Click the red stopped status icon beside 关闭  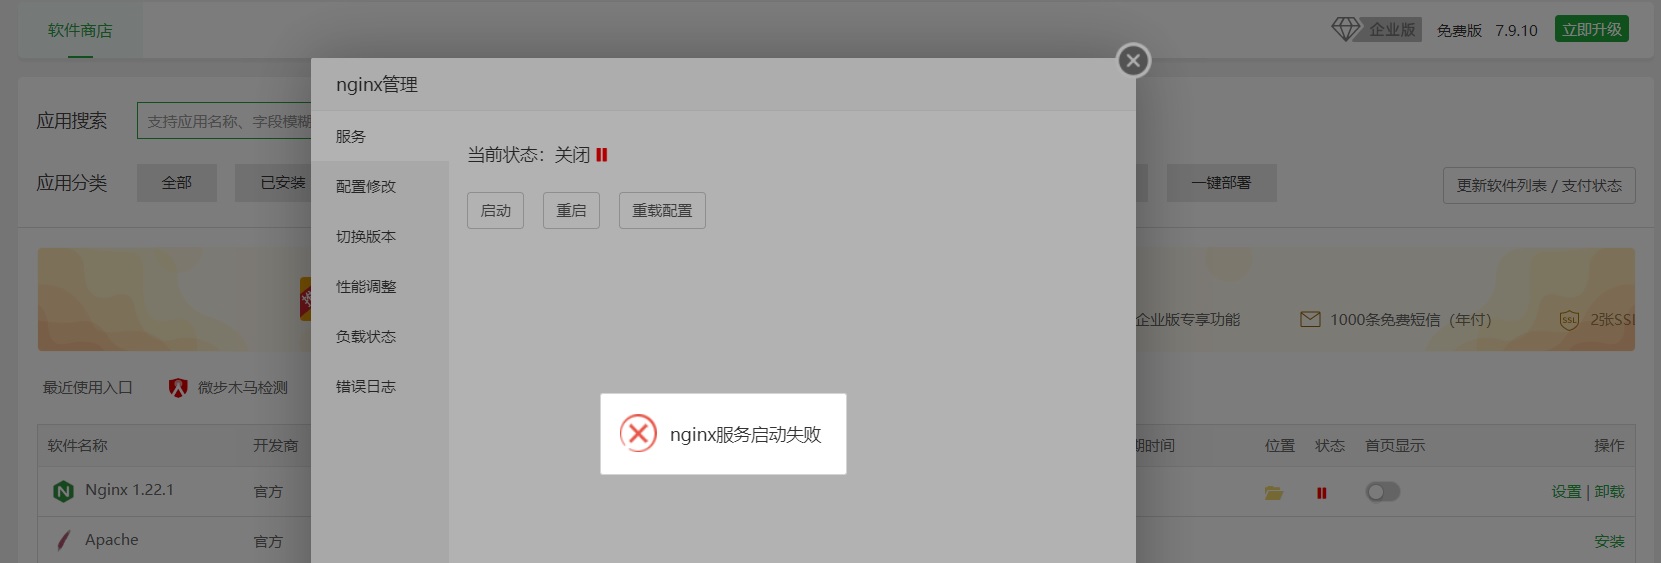click(602, 155)
